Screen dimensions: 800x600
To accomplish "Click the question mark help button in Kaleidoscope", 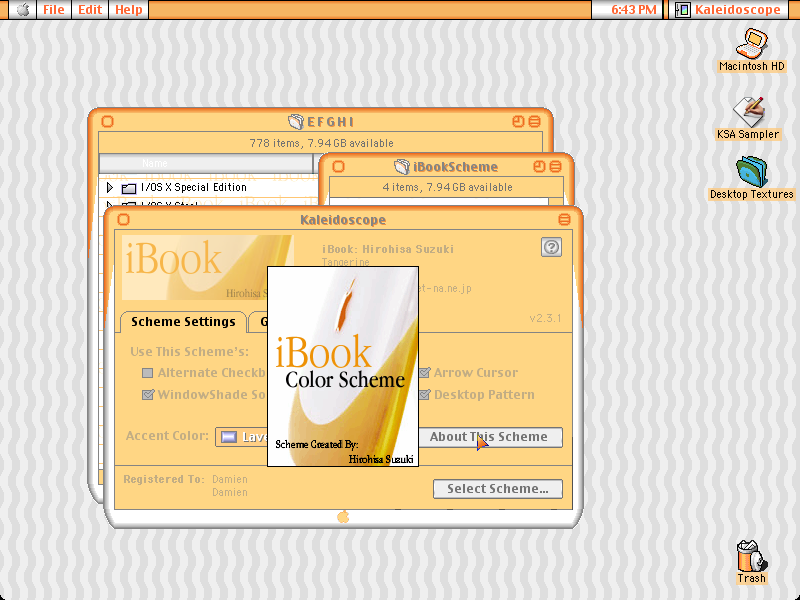I will tap(551, 247).
